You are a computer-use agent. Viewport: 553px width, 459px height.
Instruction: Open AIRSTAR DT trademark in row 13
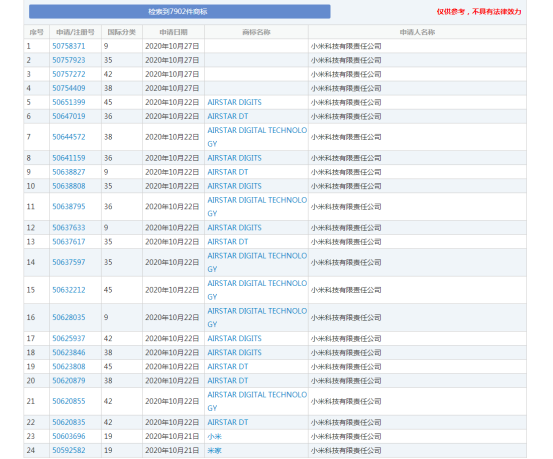[x=228, y=242]
